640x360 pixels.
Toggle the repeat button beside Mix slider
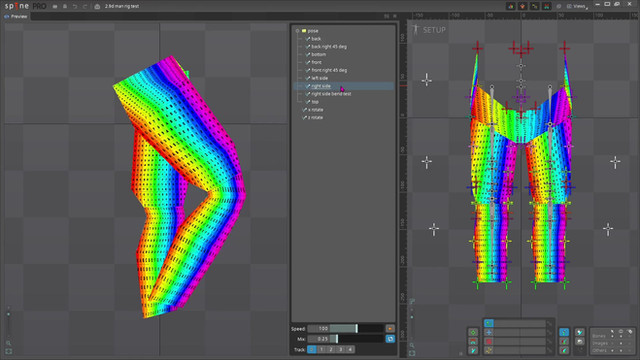tap(390, 339)
